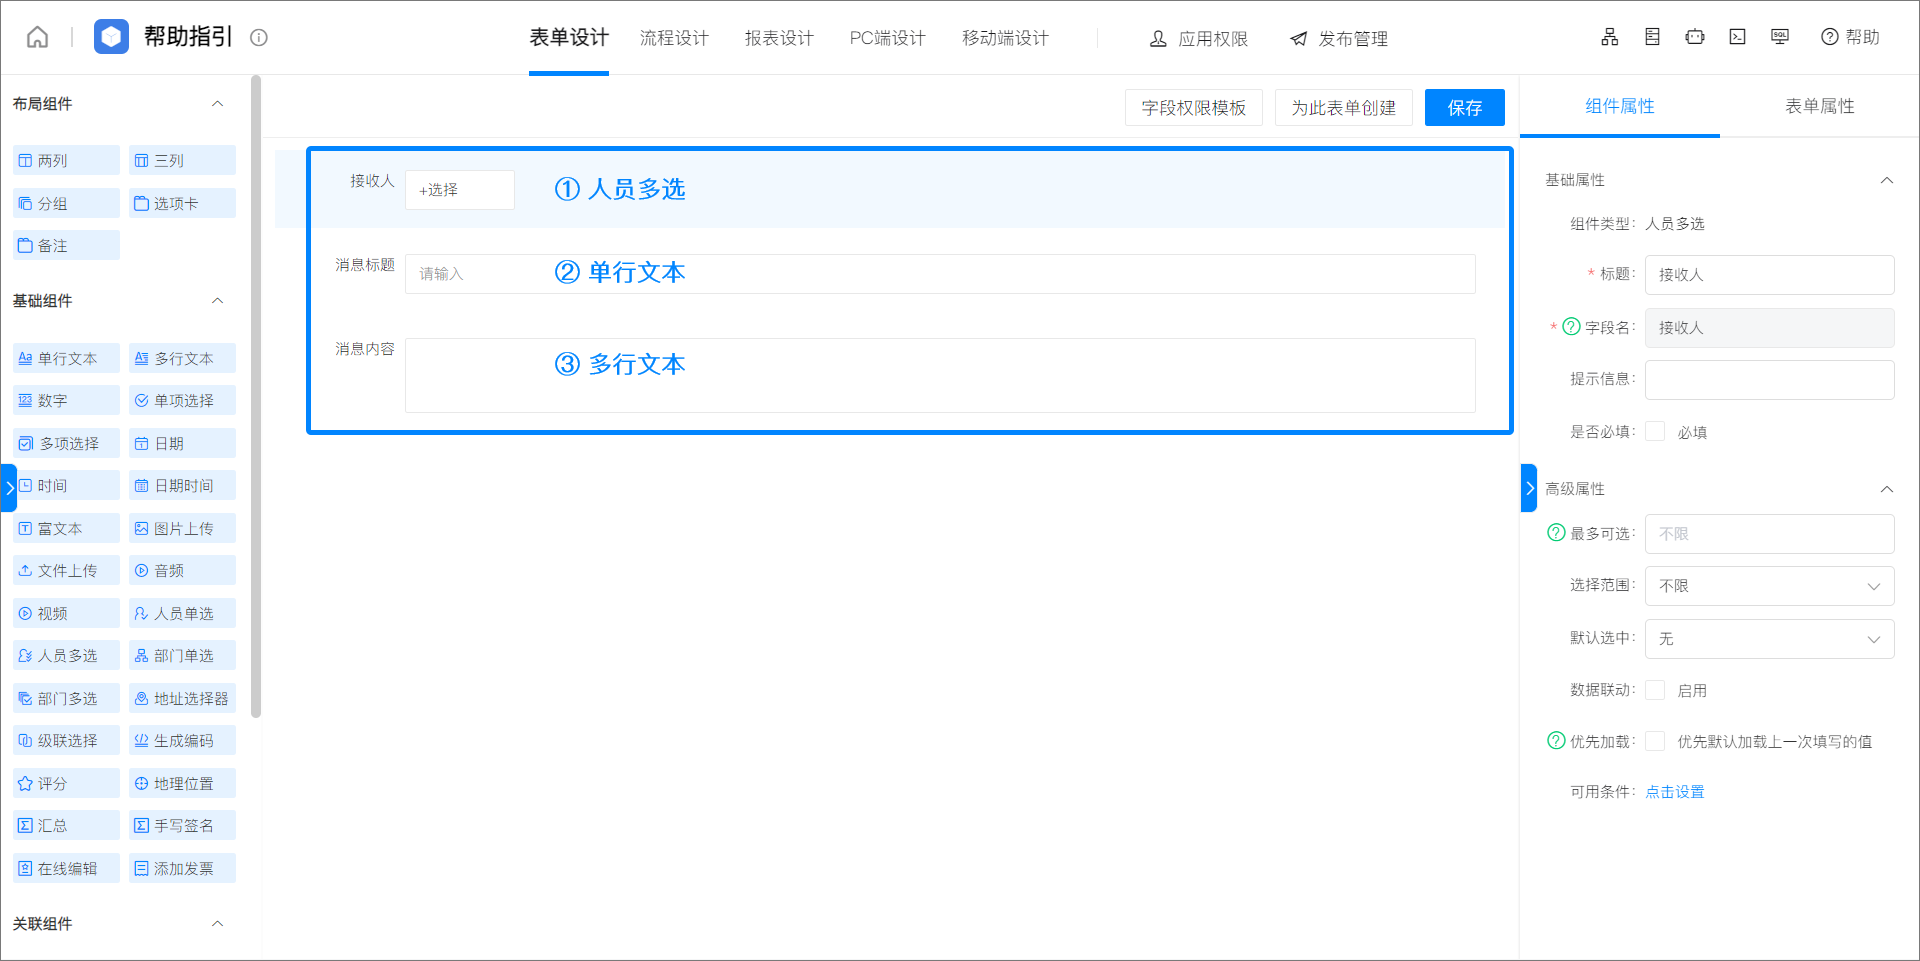Image resolution: width=1920 pixels, height=961 pixels.
Task: Collapse left panel with blue arrow handle
Action: (9, 488)
